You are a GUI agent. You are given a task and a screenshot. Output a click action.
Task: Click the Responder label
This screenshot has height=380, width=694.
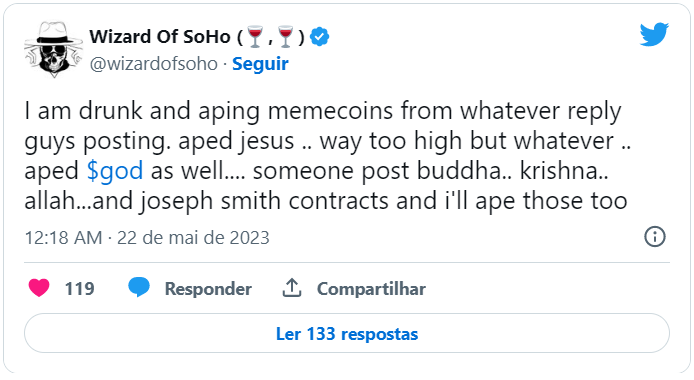point(208,289)
